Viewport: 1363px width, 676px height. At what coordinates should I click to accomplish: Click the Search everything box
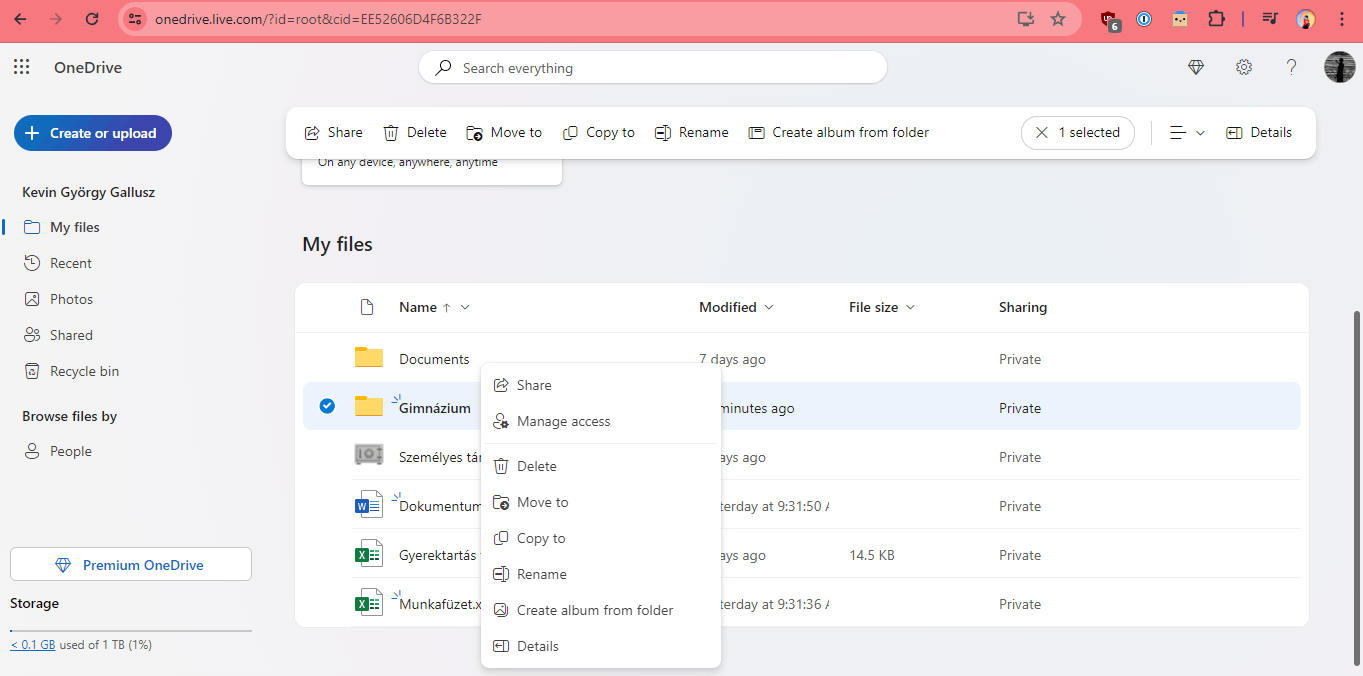pyautogui.click(x=652, y=68)
